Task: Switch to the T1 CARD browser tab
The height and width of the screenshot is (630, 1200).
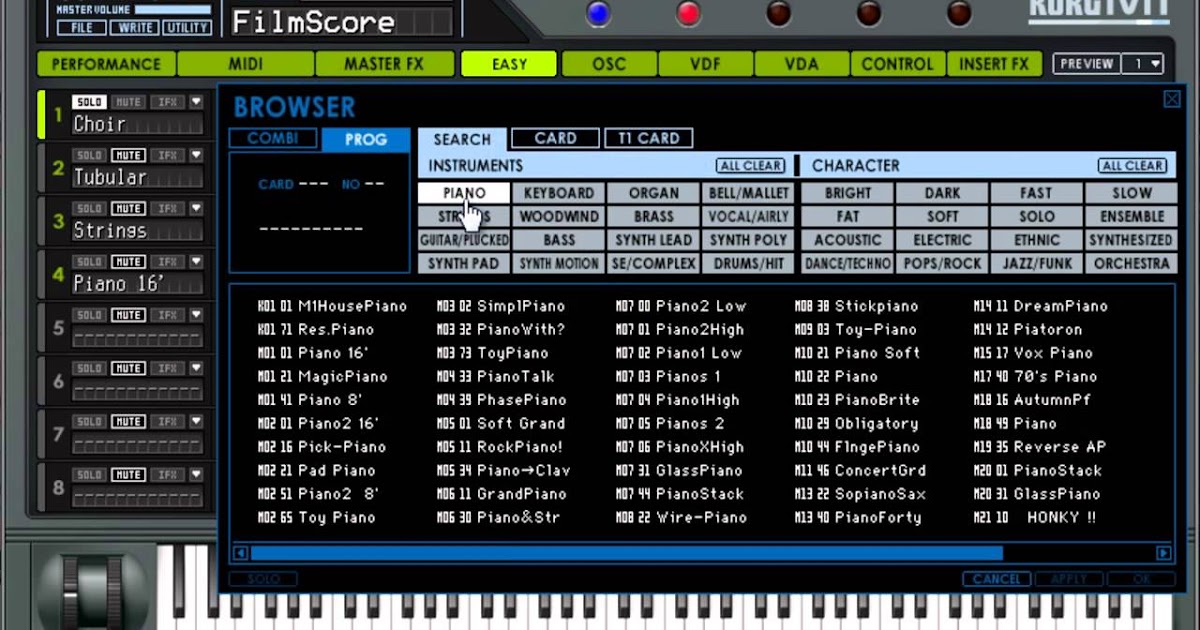Action: (x=649, y=139)
